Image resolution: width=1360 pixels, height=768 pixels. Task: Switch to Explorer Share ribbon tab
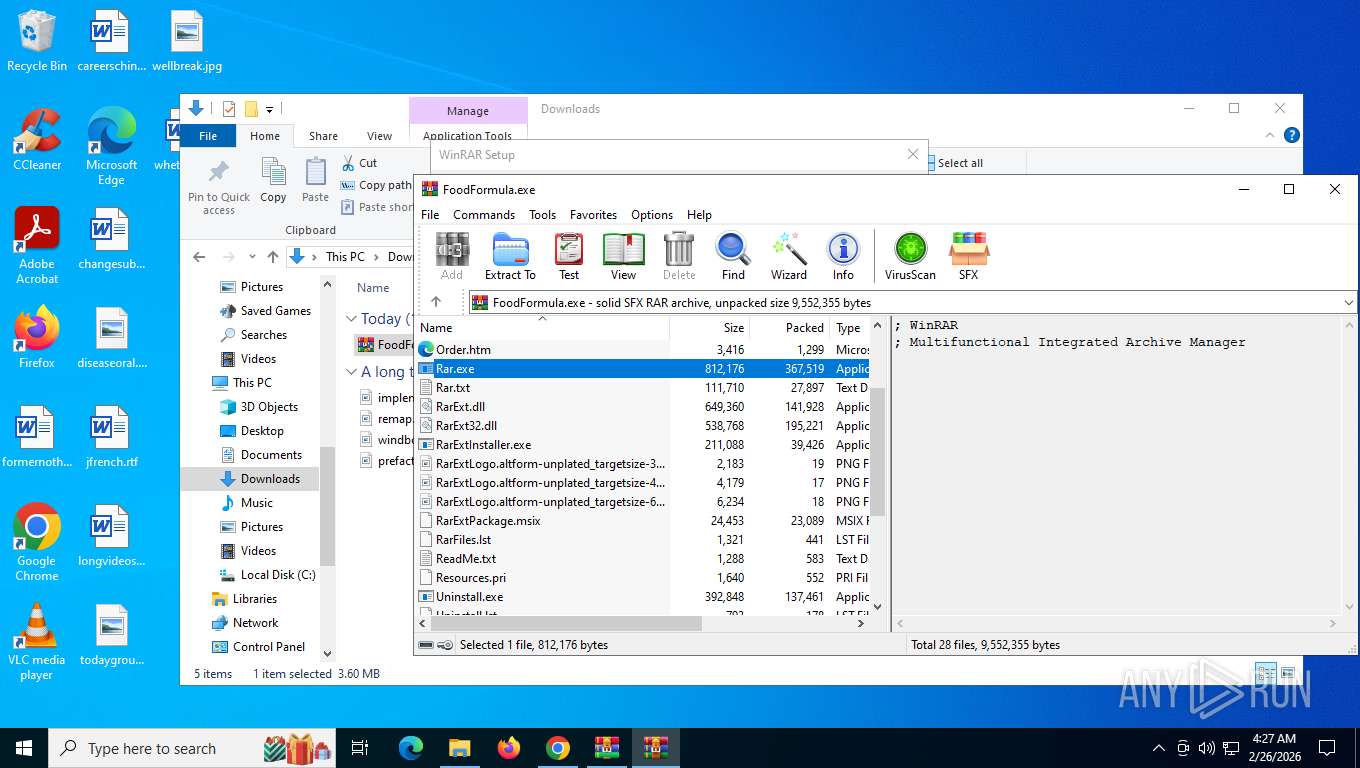click(x=323, y=136)
